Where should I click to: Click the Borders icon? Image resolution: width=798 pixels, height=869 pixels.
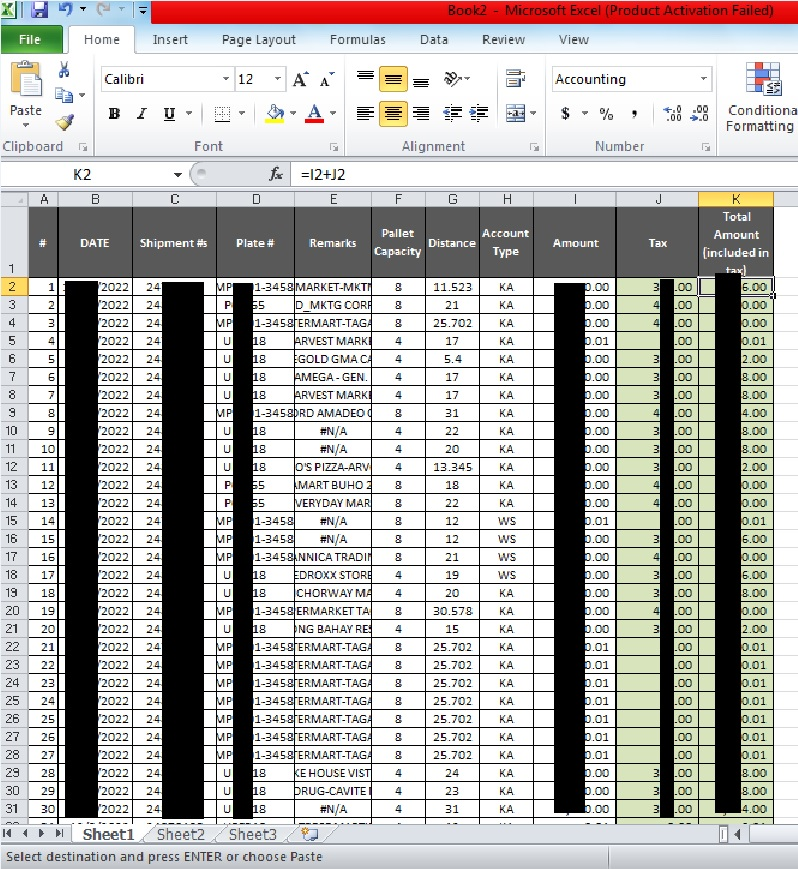click(222, 114)
